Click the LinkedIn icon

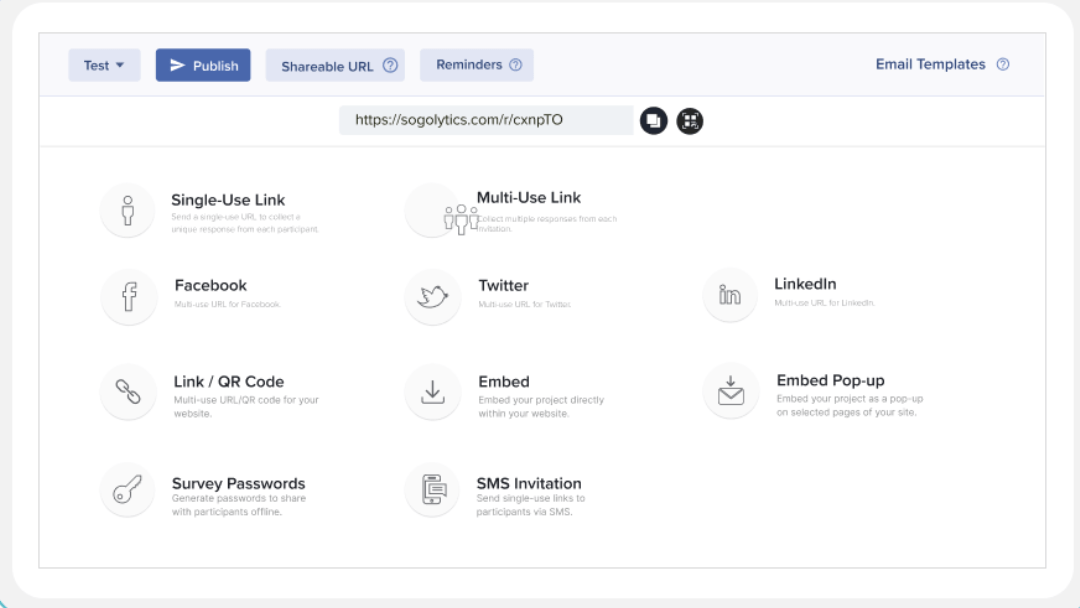730,295
